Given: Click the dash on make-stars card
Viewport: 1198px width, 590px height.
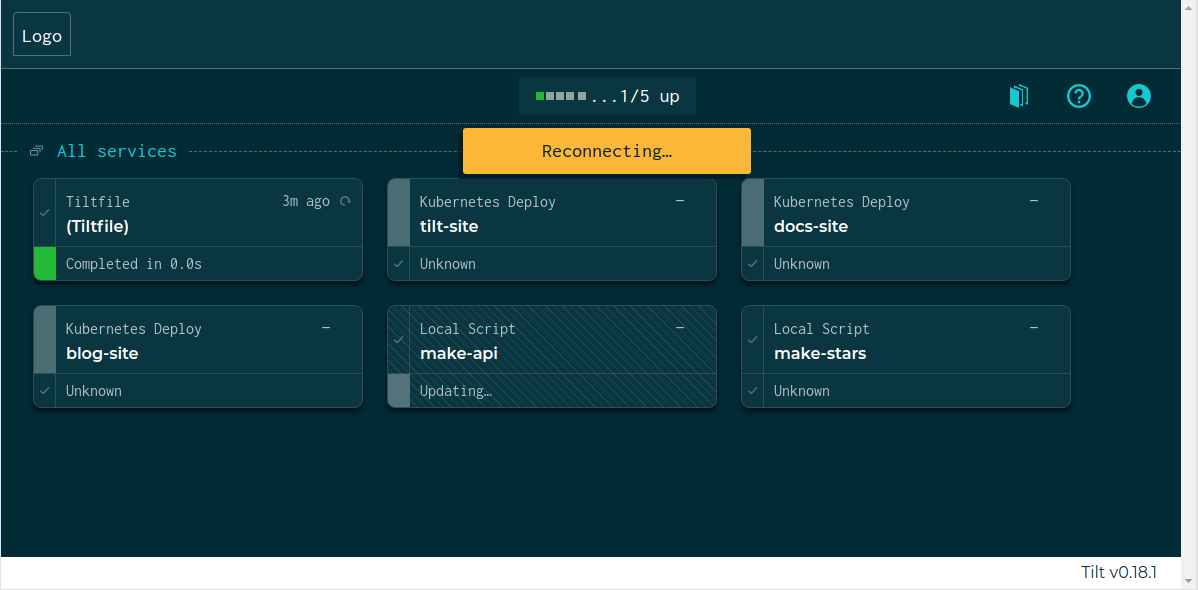Looking at the screenshot, I should (1034, 327).
